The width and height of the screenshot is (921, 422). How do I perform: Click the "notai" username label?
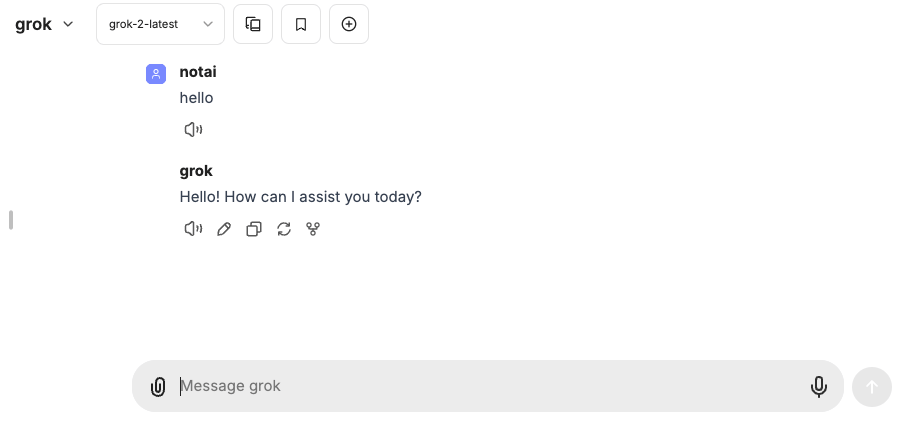(198, 72)
